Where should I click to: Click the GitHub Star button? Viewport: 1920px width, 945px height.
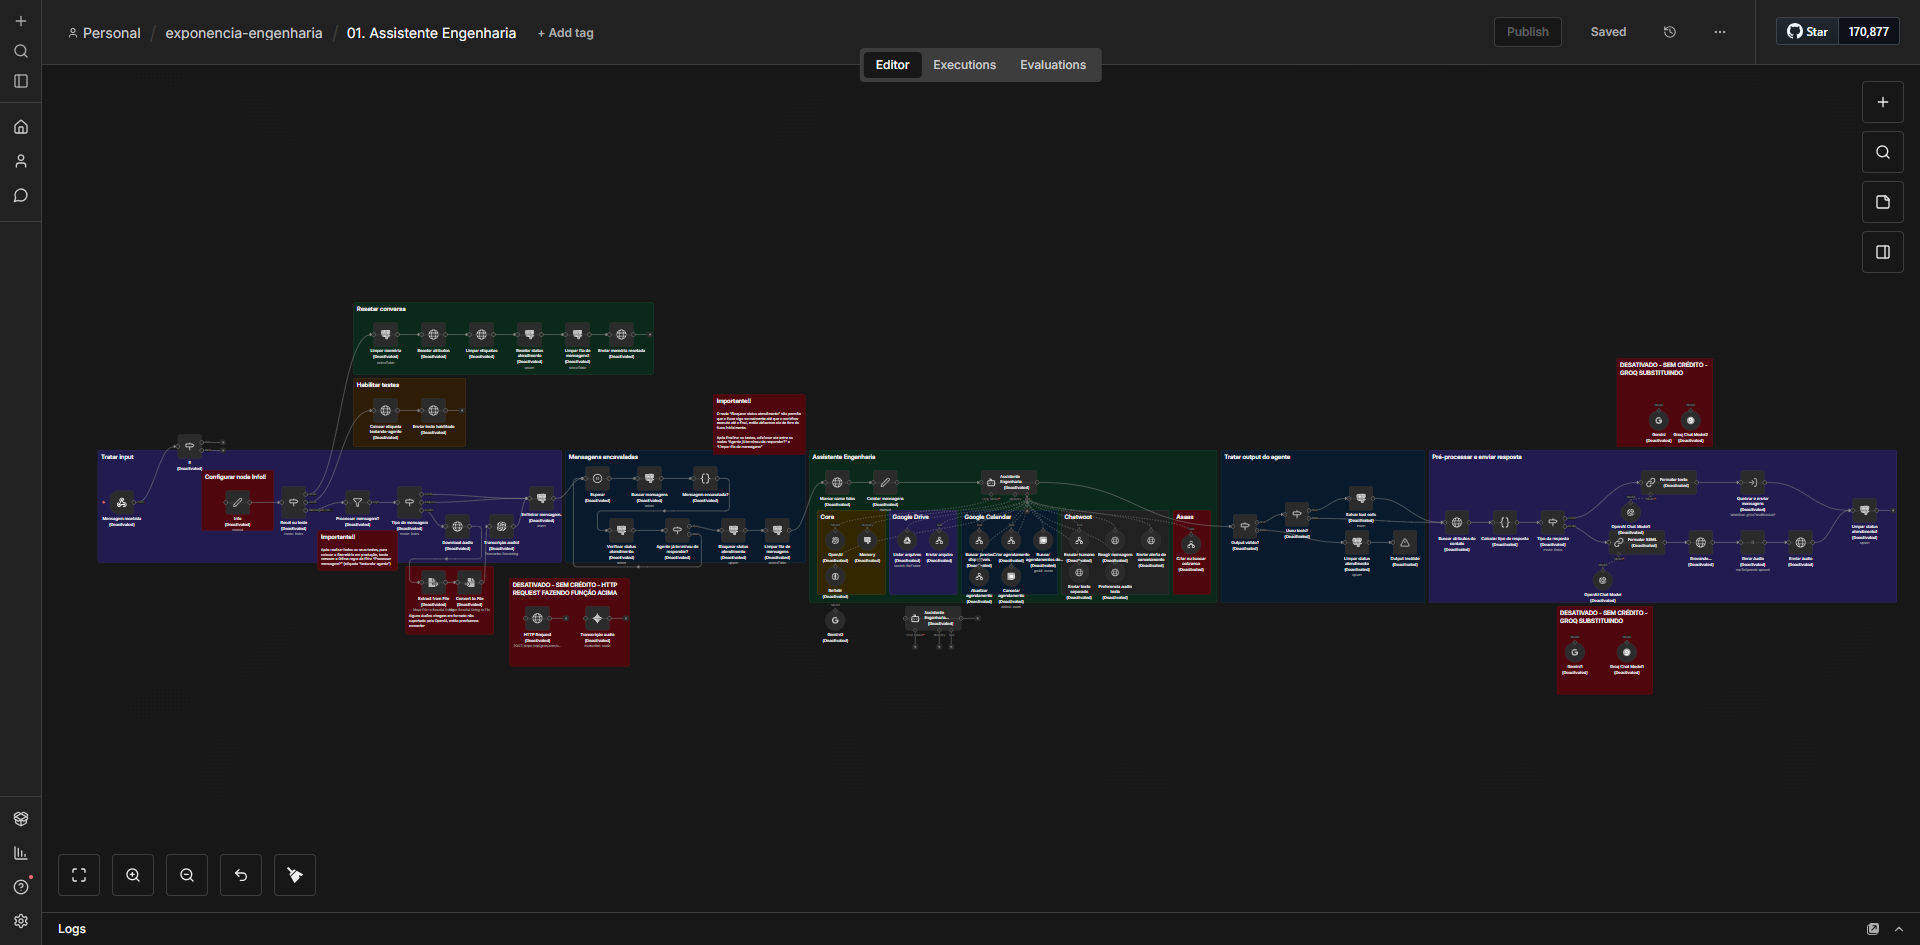tap(1808, 32)
